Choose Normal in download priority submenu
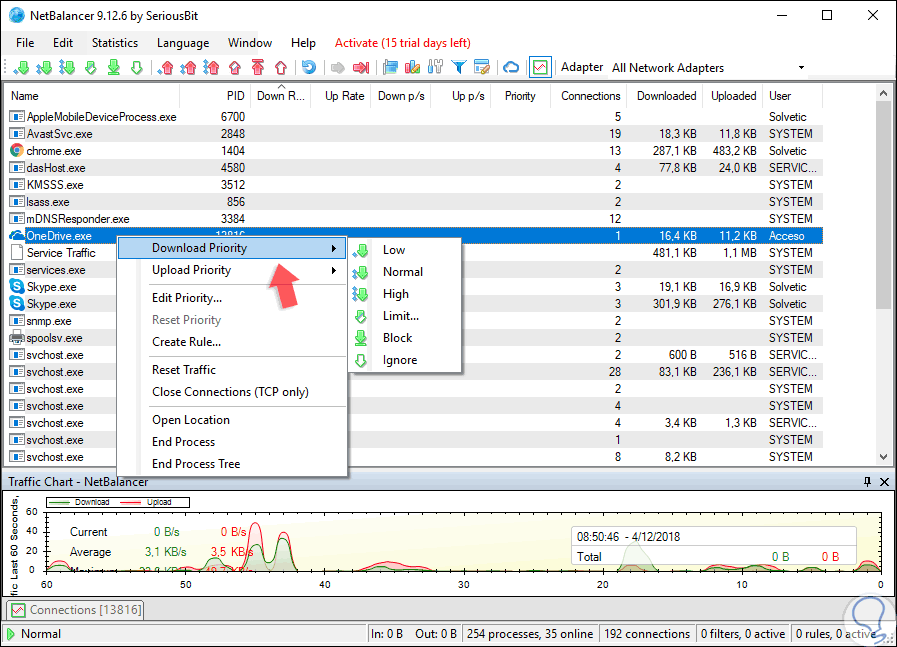 point(405,272)
